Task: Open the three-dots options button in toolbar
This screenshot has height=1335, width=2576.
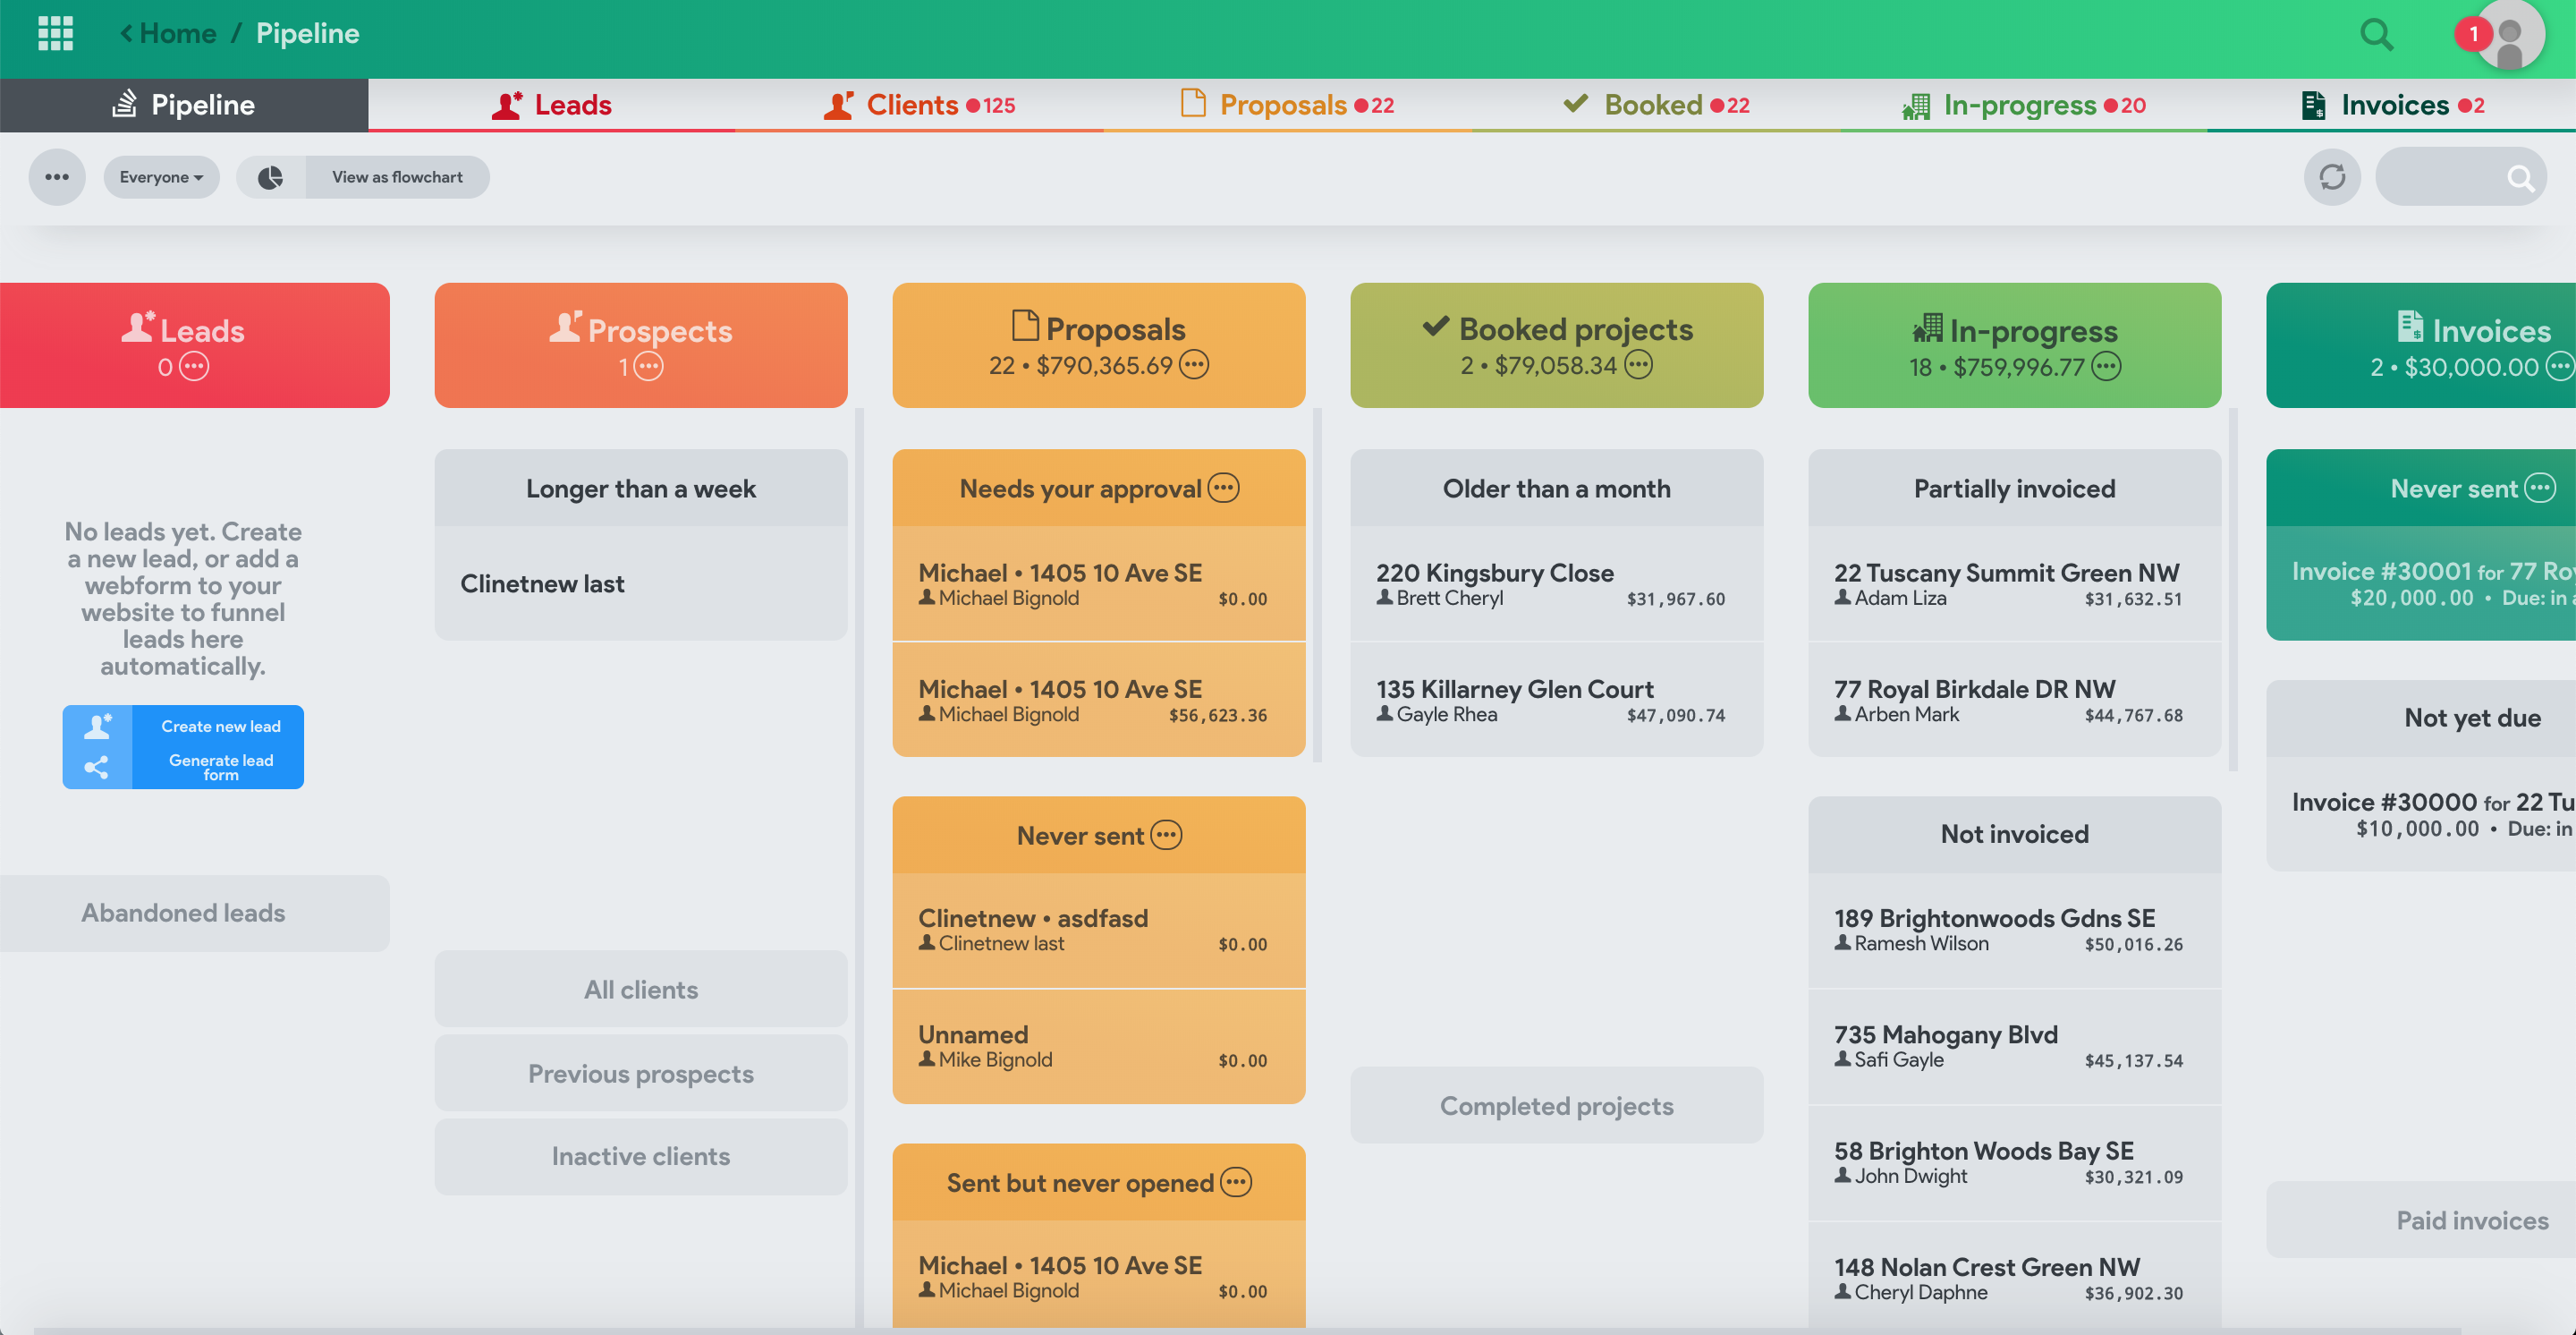Action: click(x=57, y=177)
